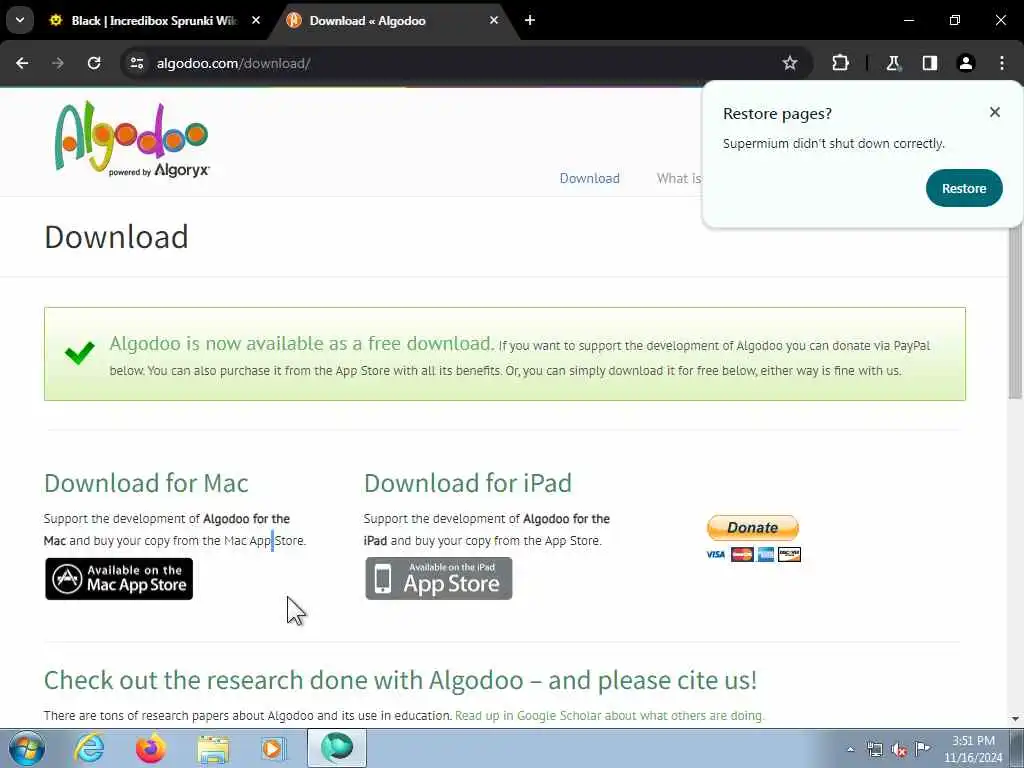Click the Restore button
This screenshot has height=768, width=1024.
[964, 188]
